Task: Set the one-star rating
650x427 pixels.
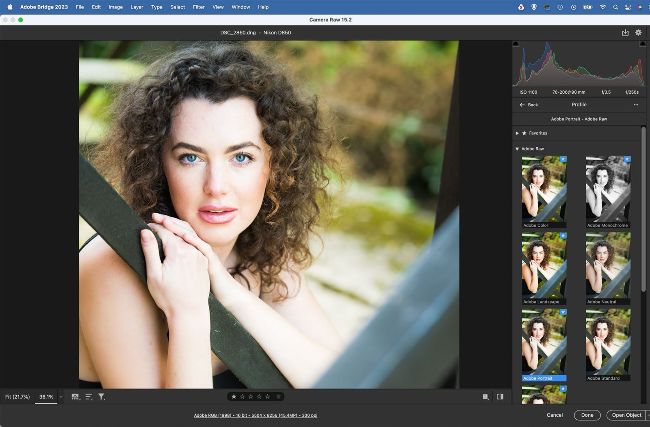Action: 234,397
